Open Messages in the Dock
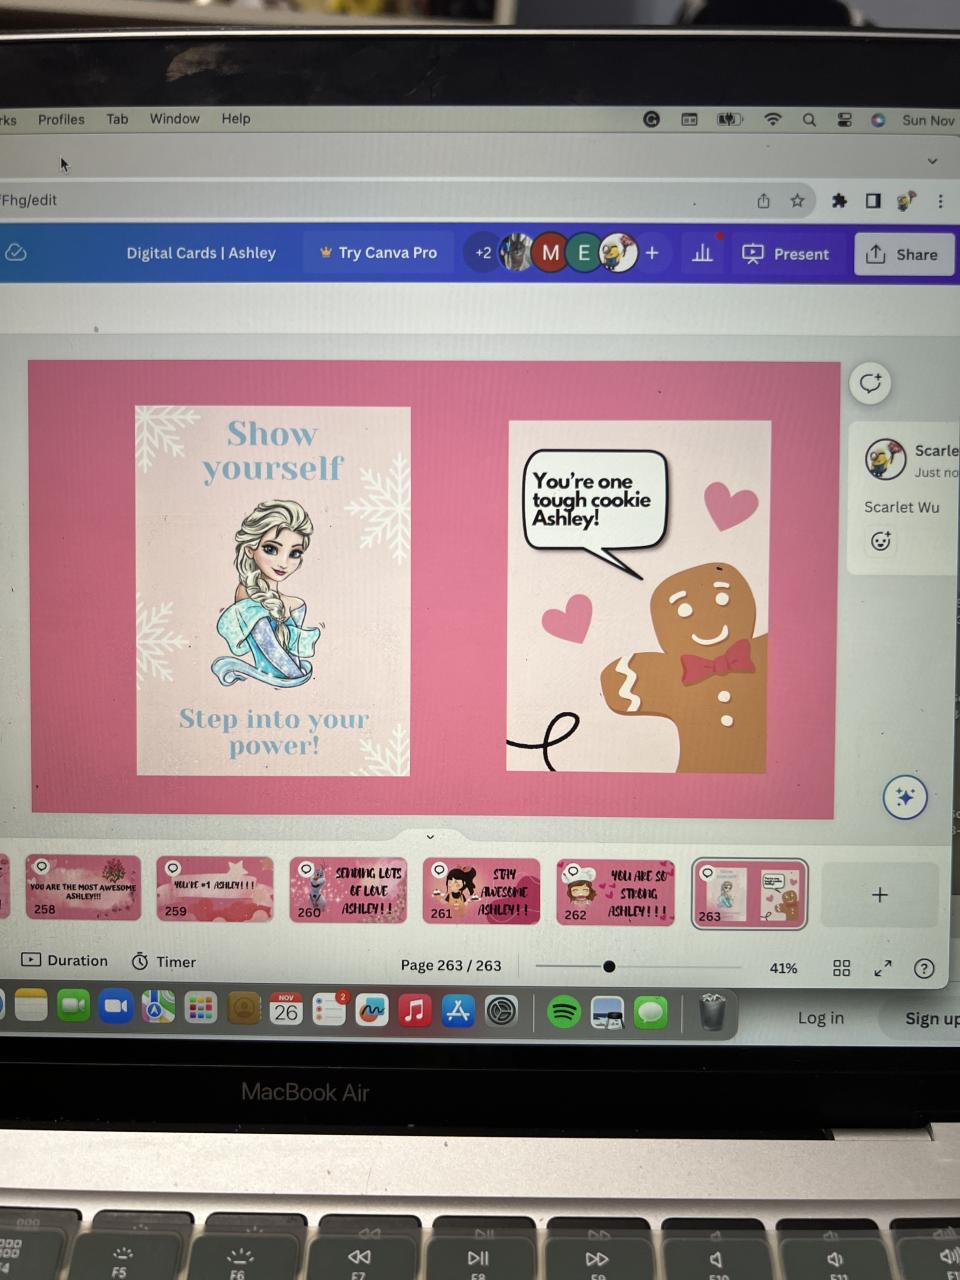Screen dimensions: 960x1280 pyautogui.click(x=651, y=1013)
